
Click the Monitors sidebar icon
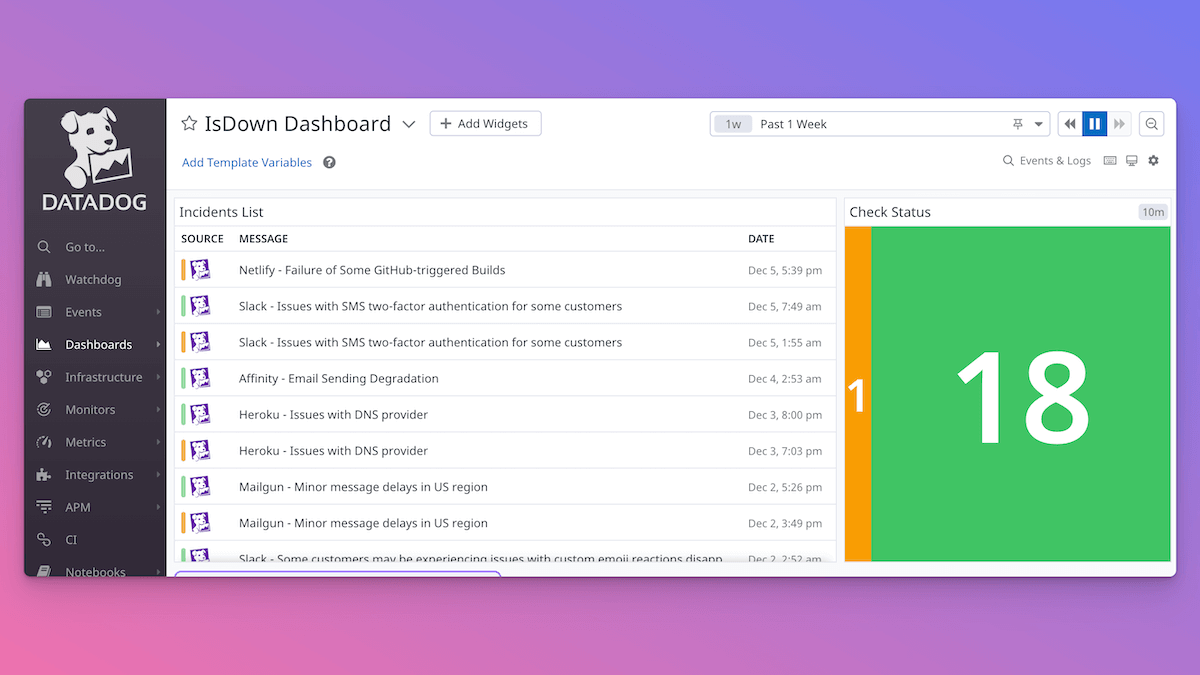44,410
